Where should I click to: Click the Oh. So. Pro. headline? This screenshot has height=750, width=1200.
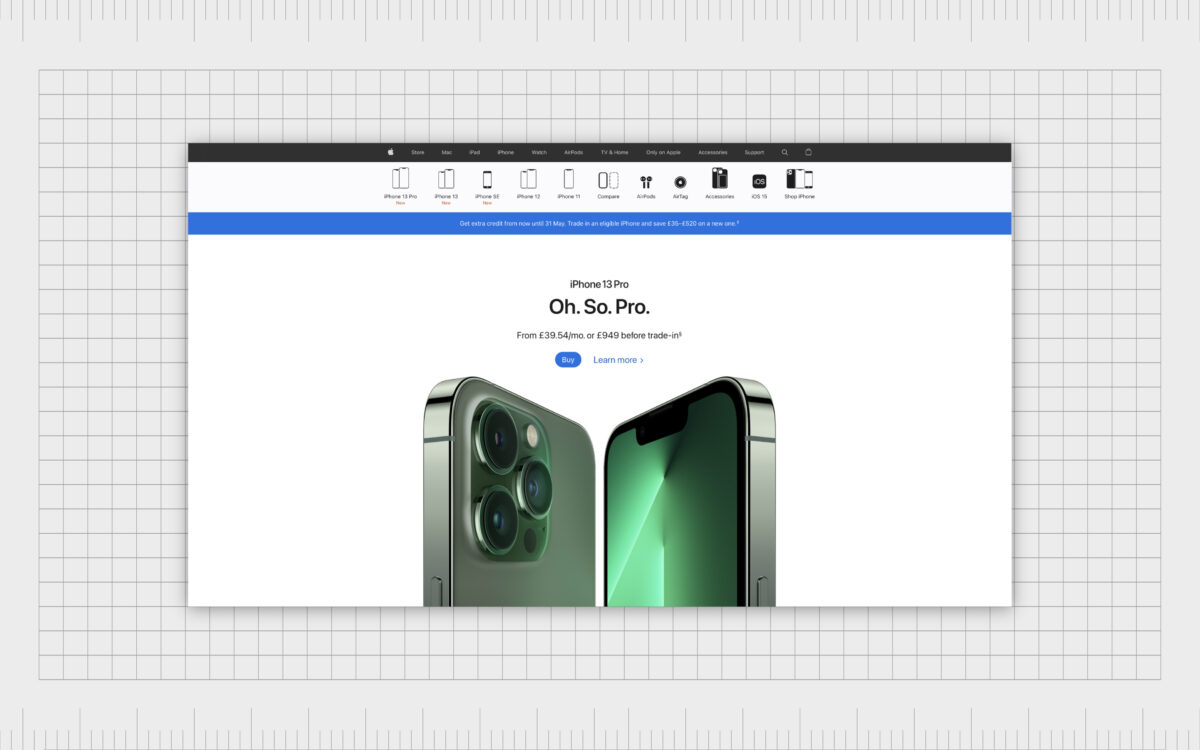[x=599, y=307]
